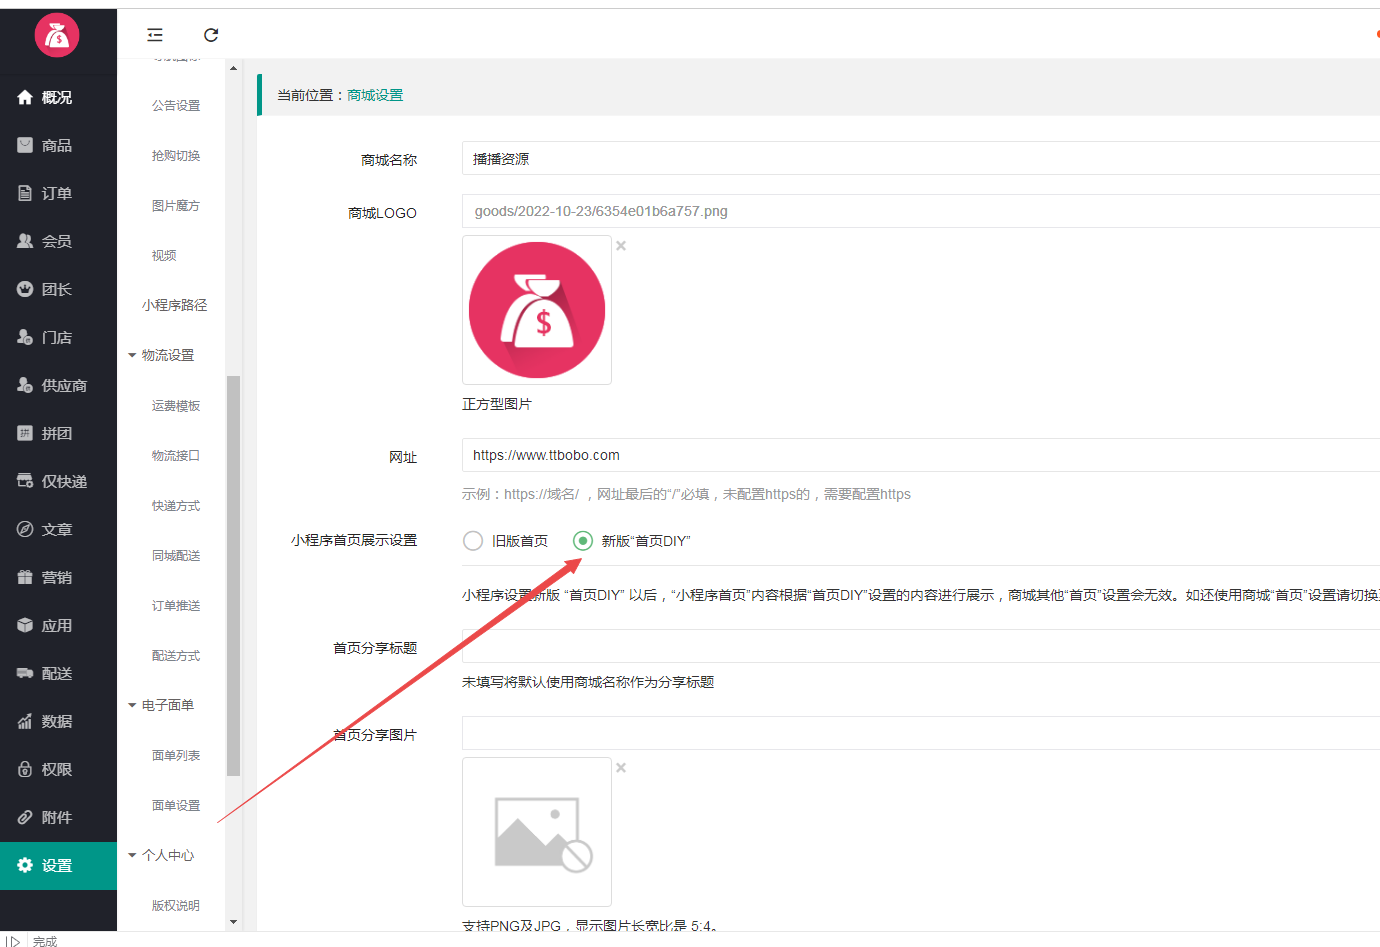Image resolution: width=1380 pixels, height=947 pixels.
Task: Remove the mall LOGO image via its × icon
Action: point(620,245)
